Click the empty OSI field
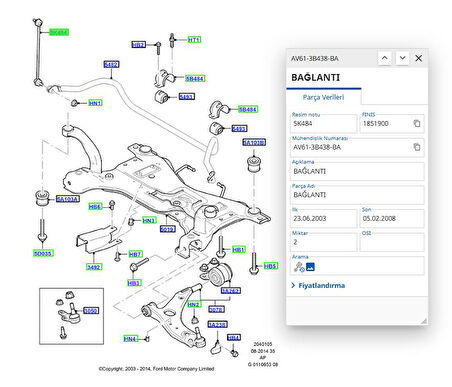The width and height of the screenshot is (452, 387). pos(392,242)
